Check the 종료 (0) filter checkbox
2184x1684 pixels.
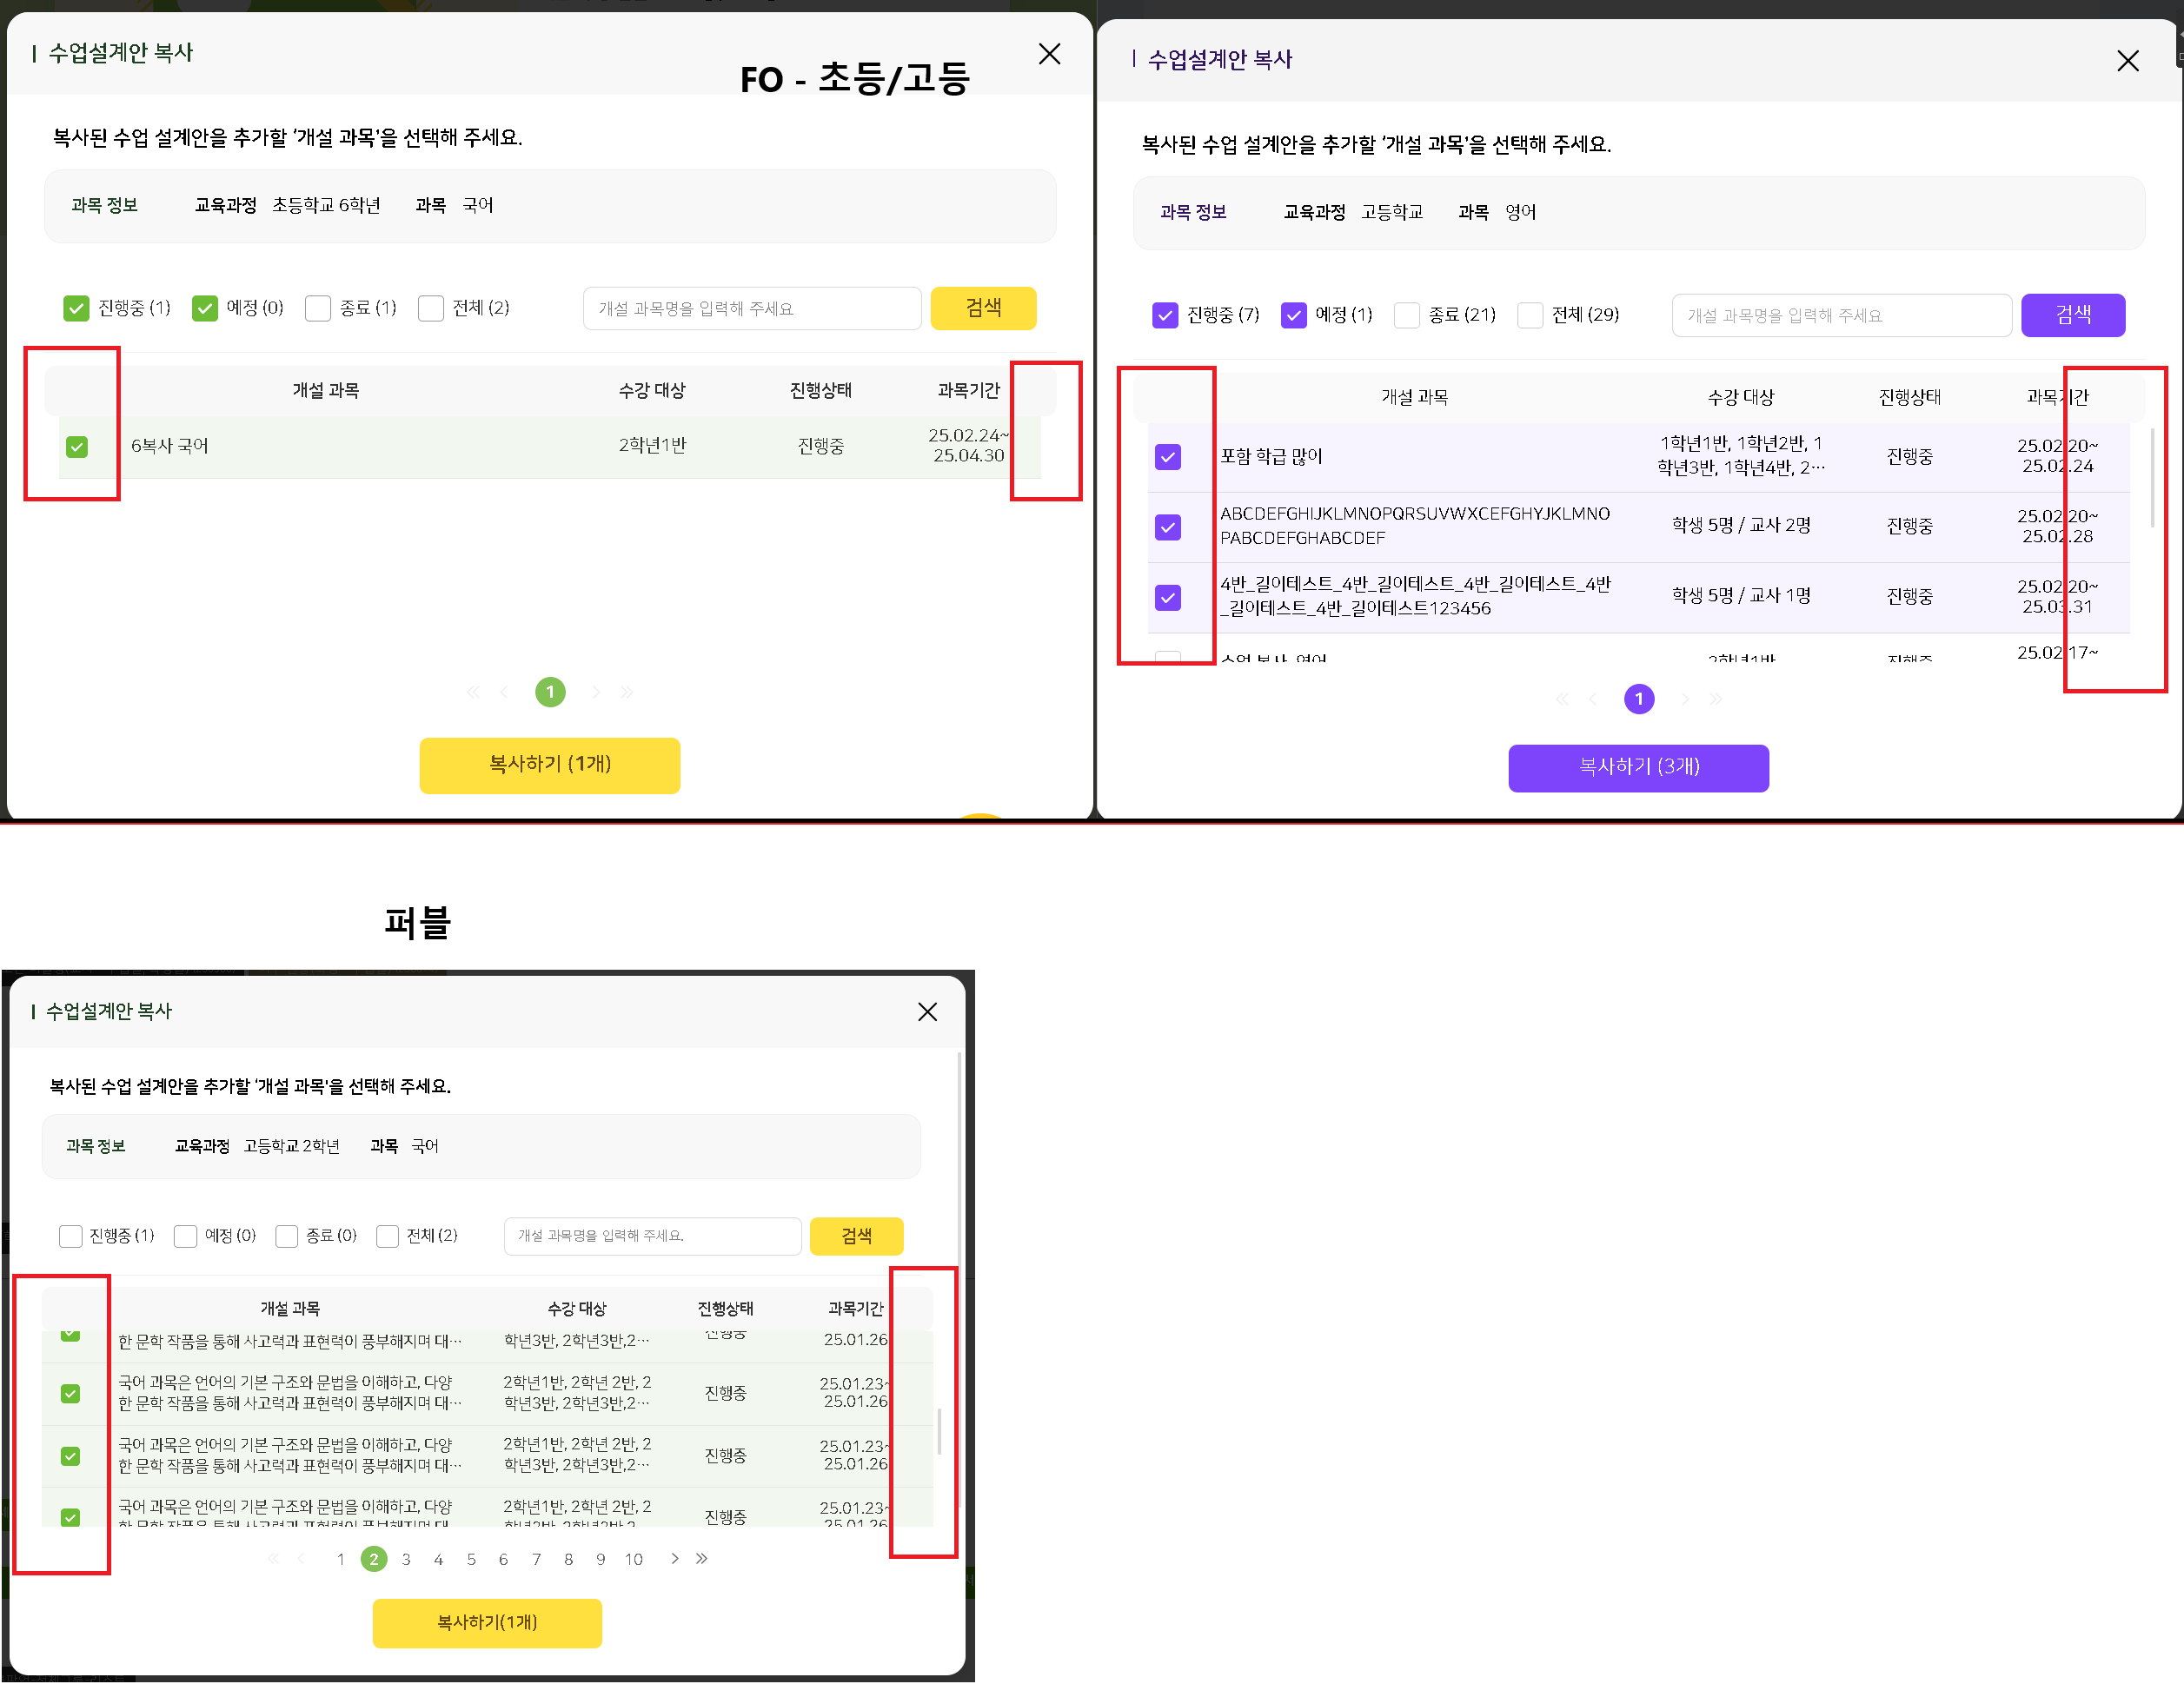(x=287, y=1236)
